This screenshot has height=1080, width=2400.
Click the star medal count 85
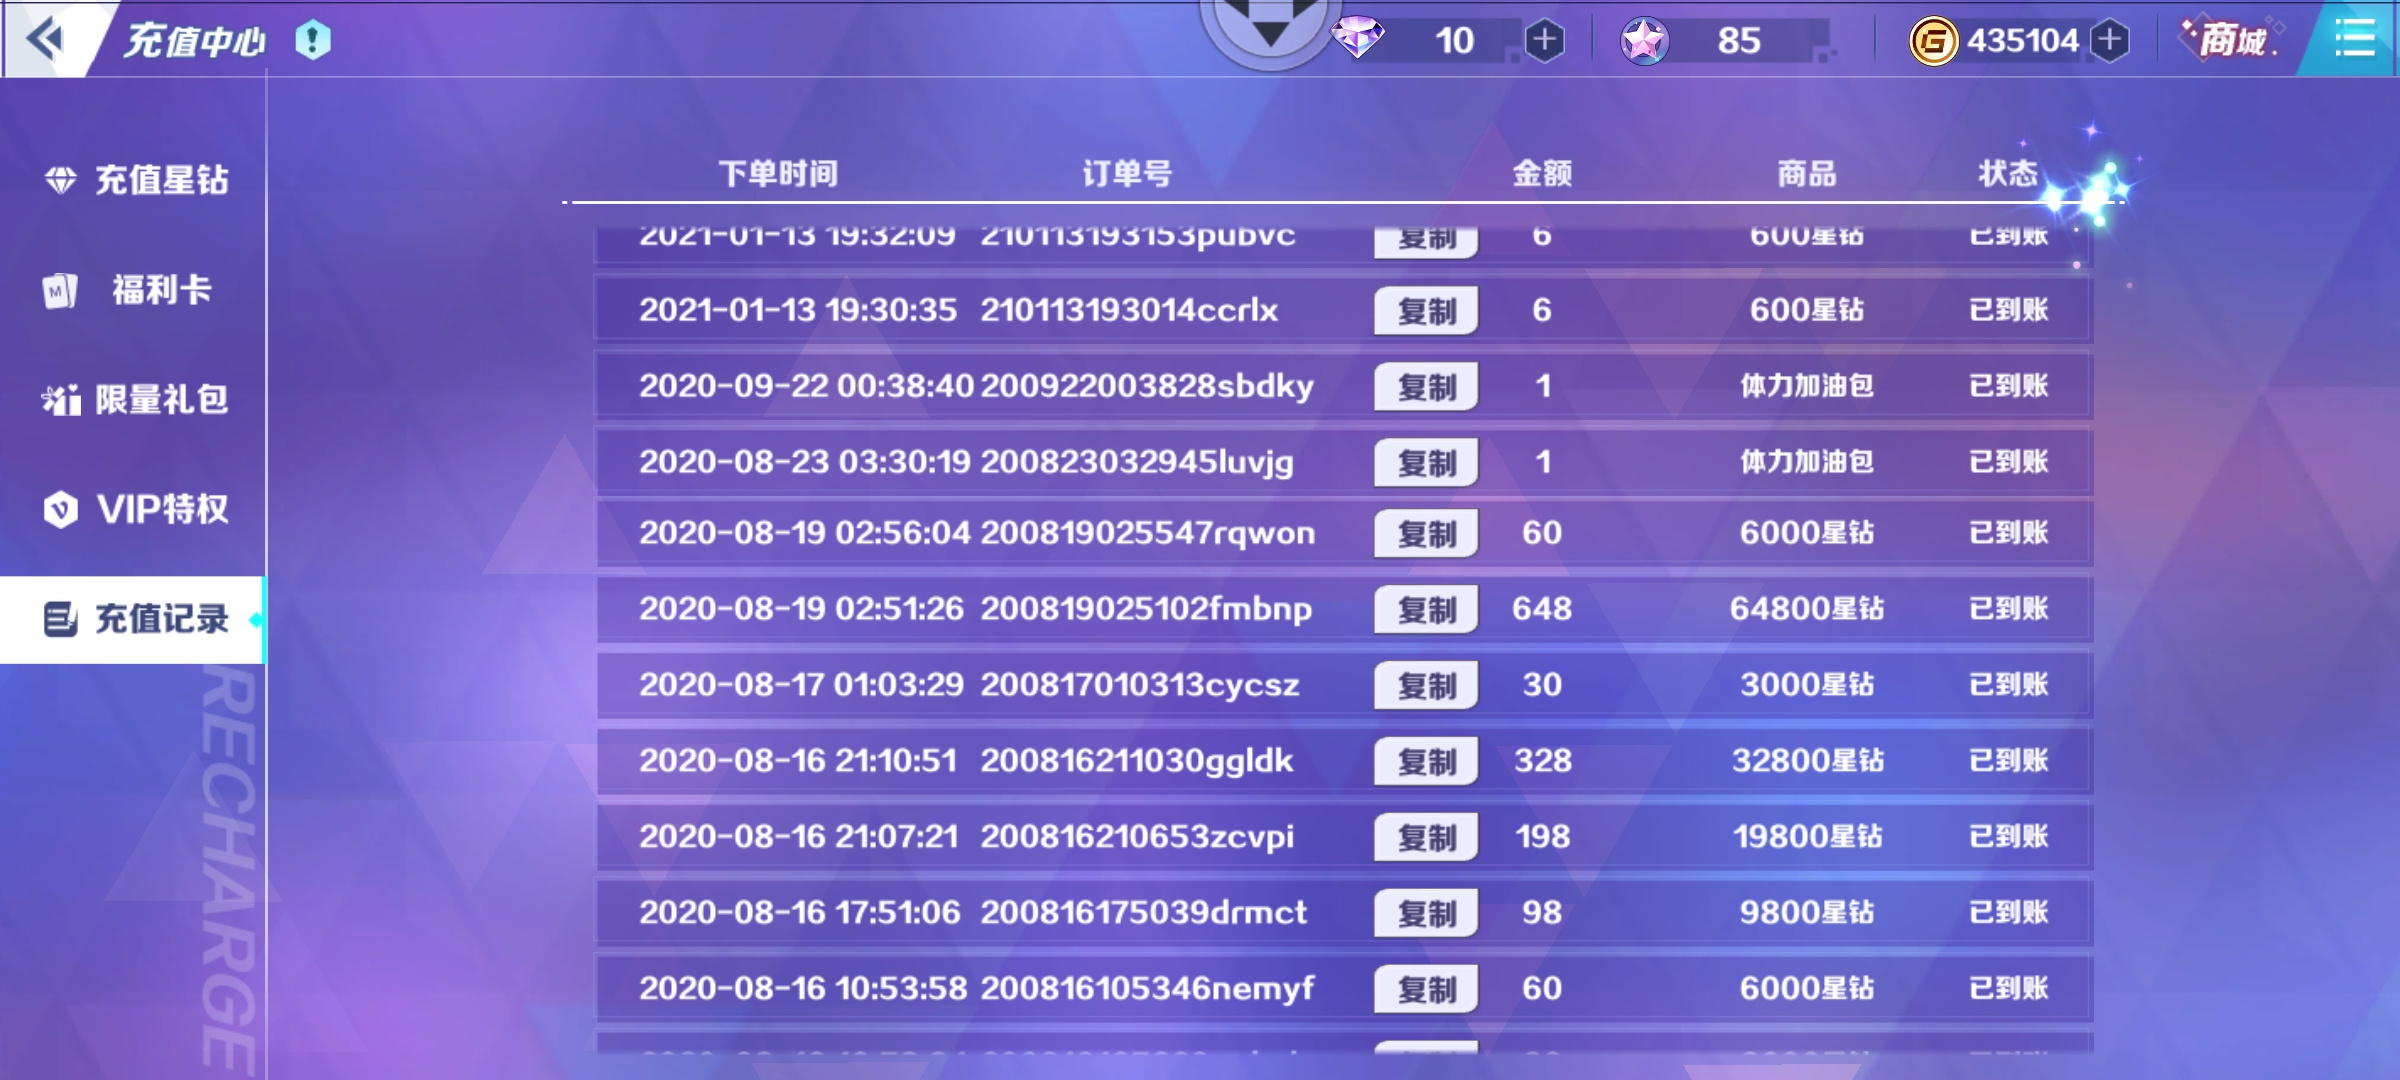pyautogui.click(x=1739, y=41)
